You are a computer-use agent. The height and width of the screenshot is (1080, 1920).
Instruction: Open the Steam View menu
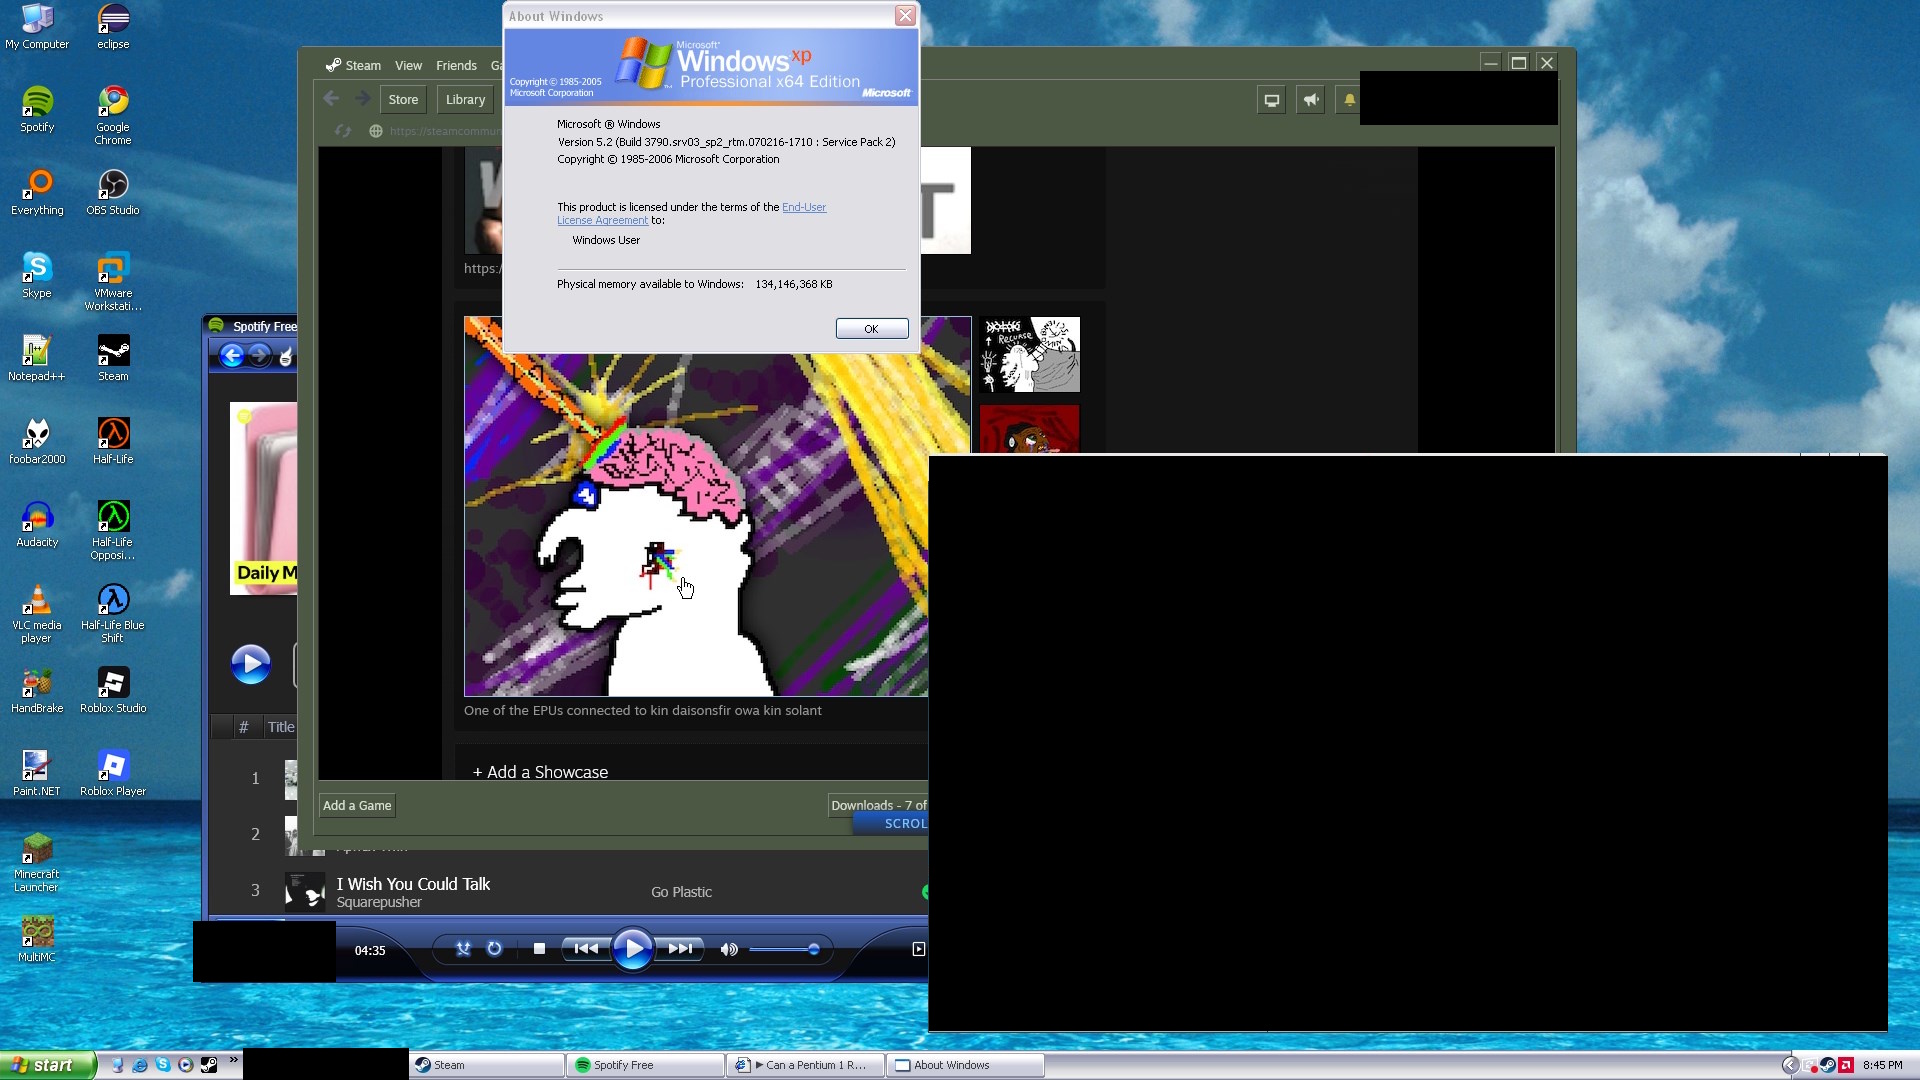point(408,66)
